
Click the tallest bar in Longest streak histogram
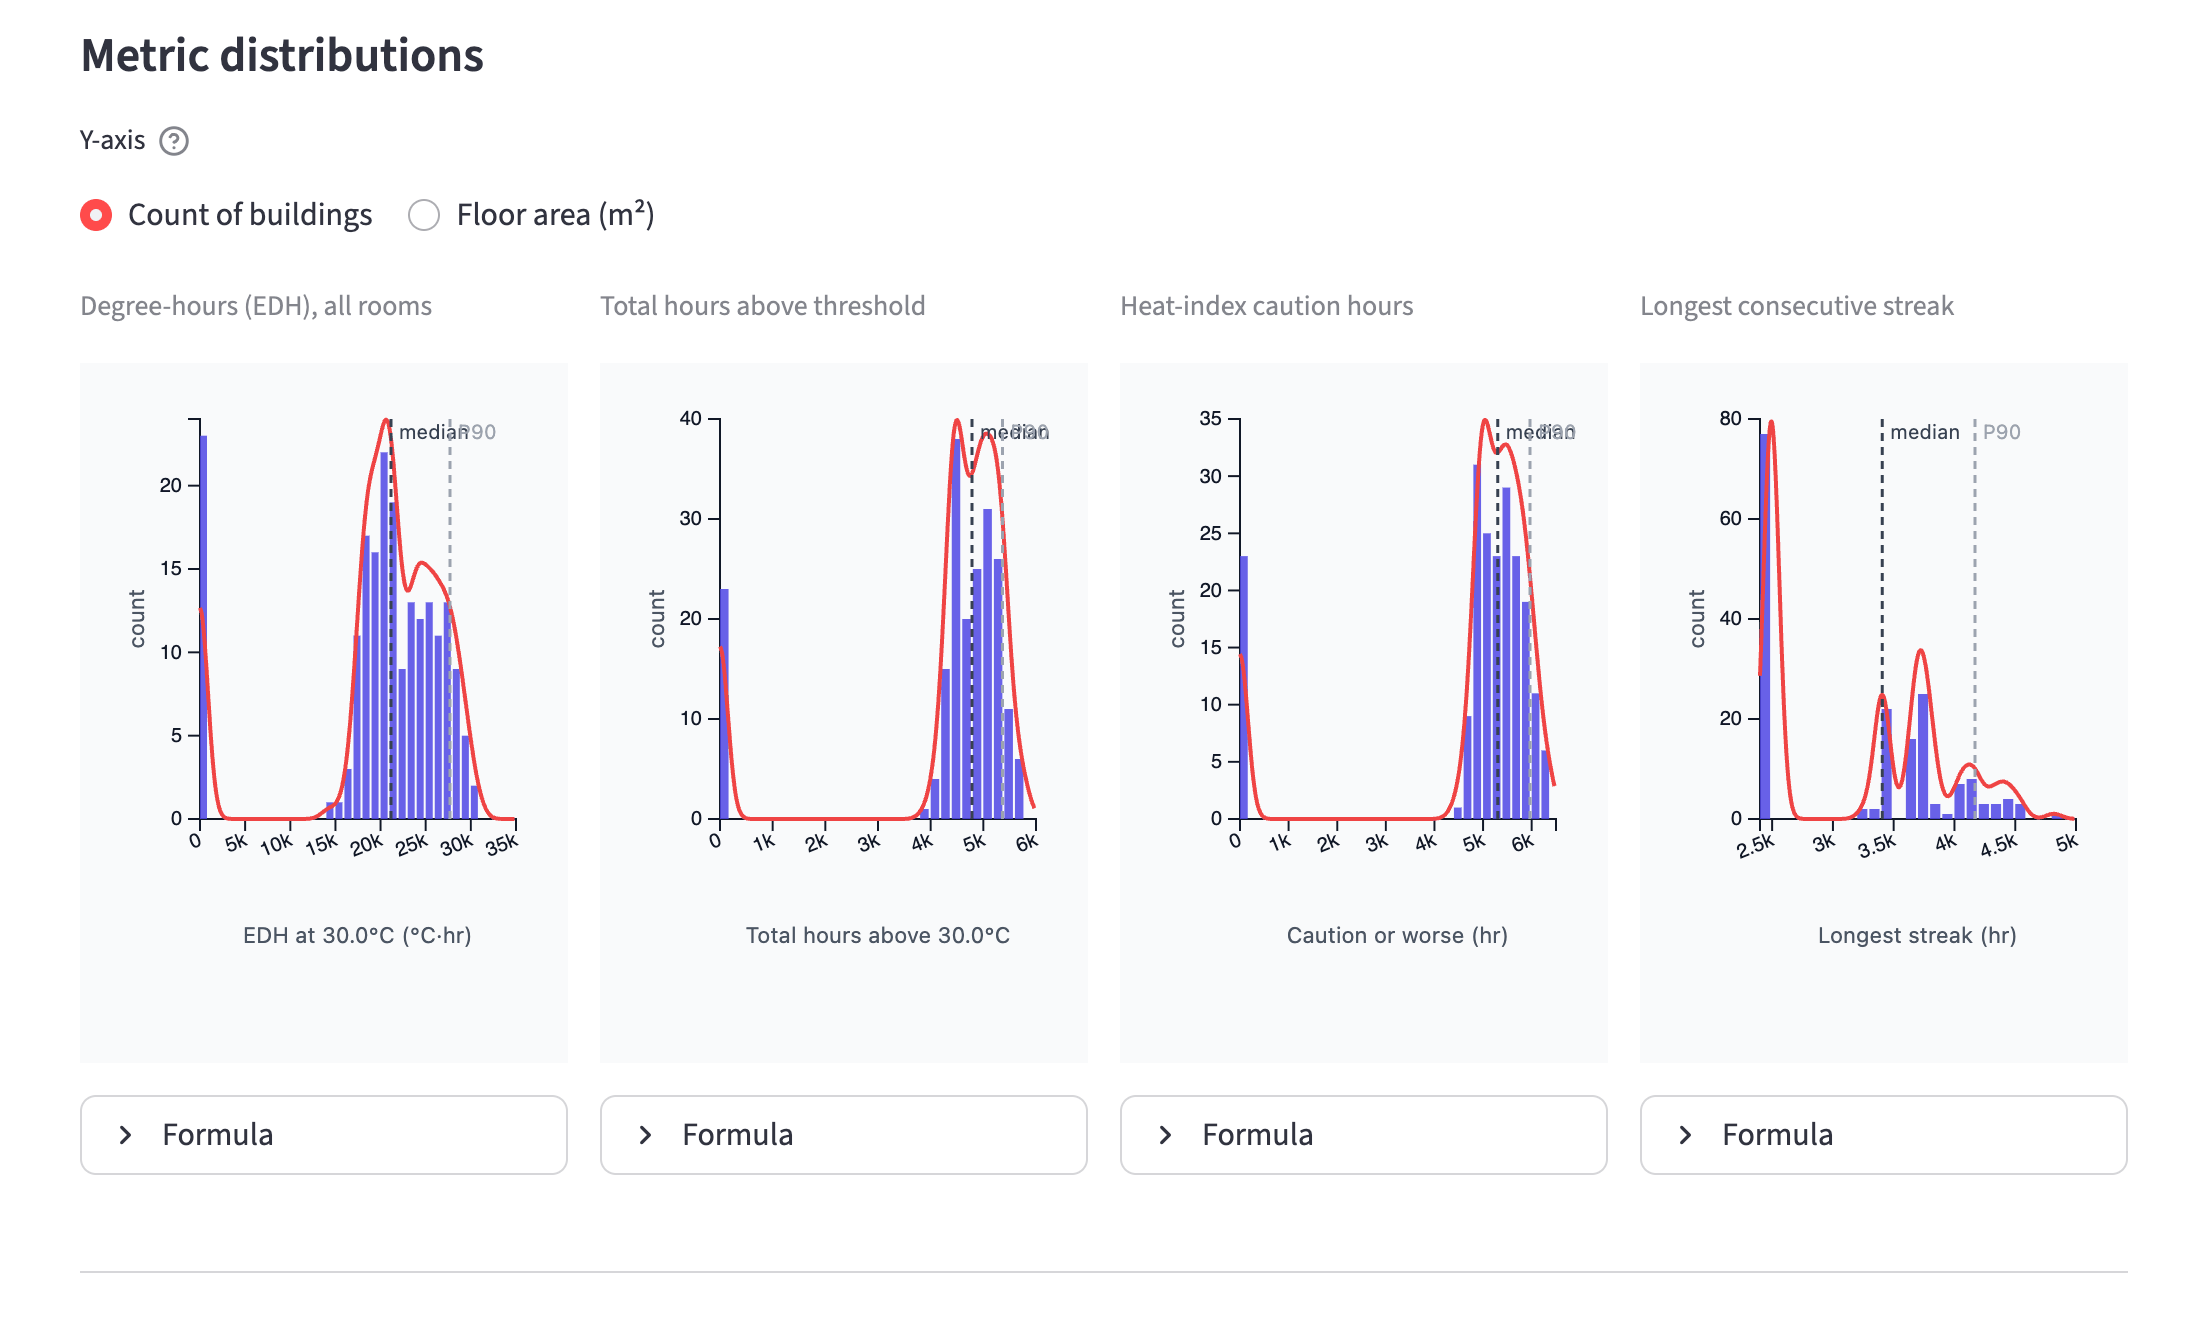coord(1765,626)
